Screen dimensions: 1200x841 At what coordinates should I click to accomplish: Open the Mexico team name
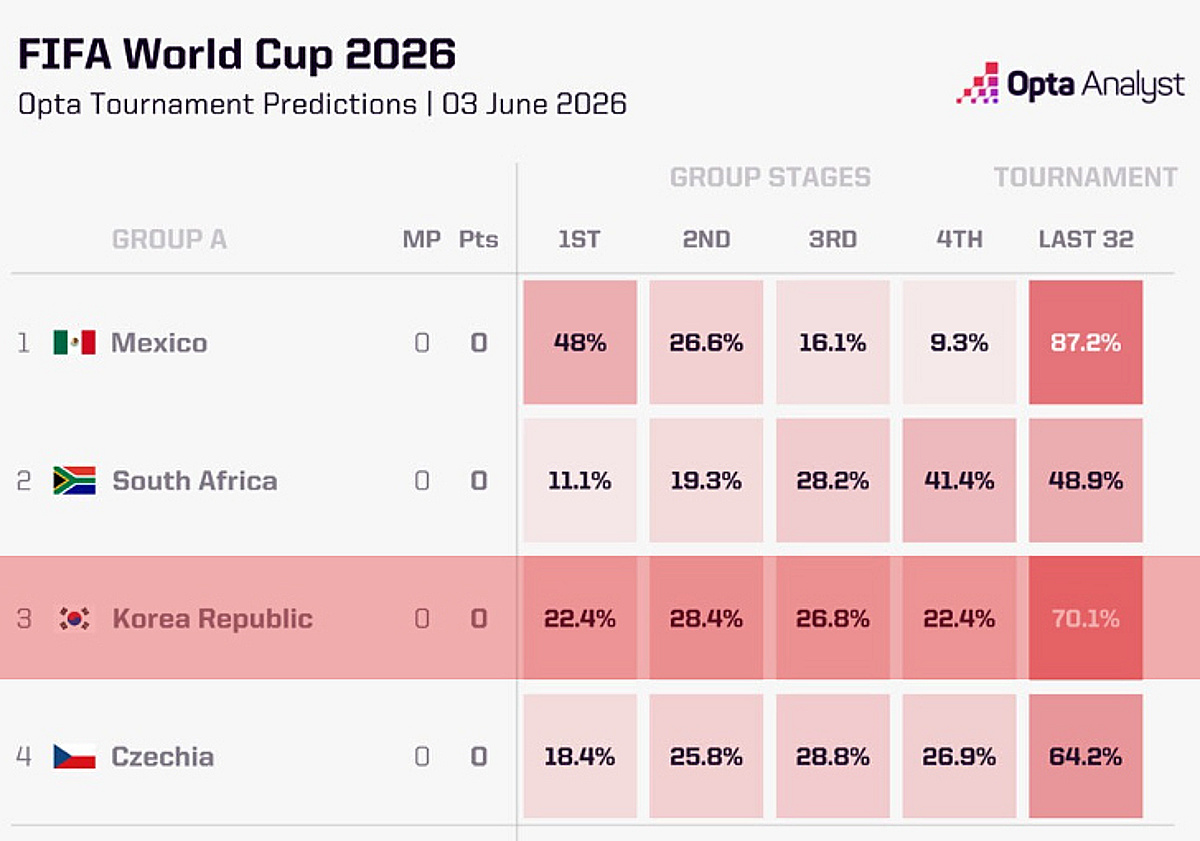[159, 343]
